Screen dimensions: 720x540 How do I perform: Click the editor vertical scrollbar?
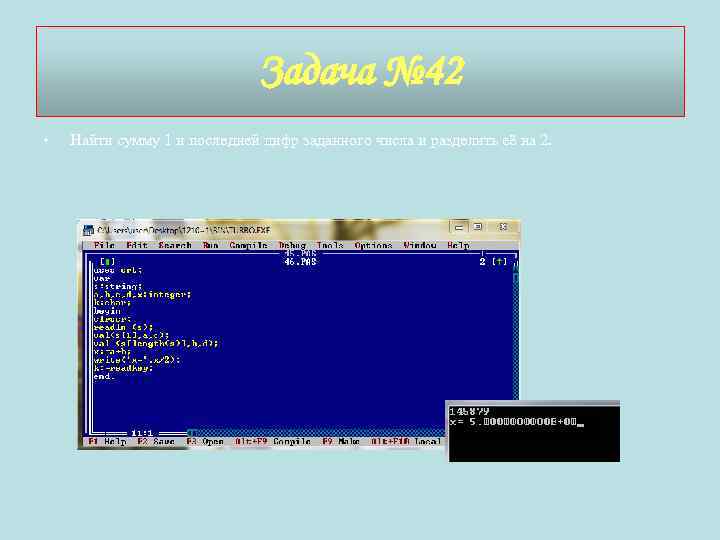[x=515, y=335]
